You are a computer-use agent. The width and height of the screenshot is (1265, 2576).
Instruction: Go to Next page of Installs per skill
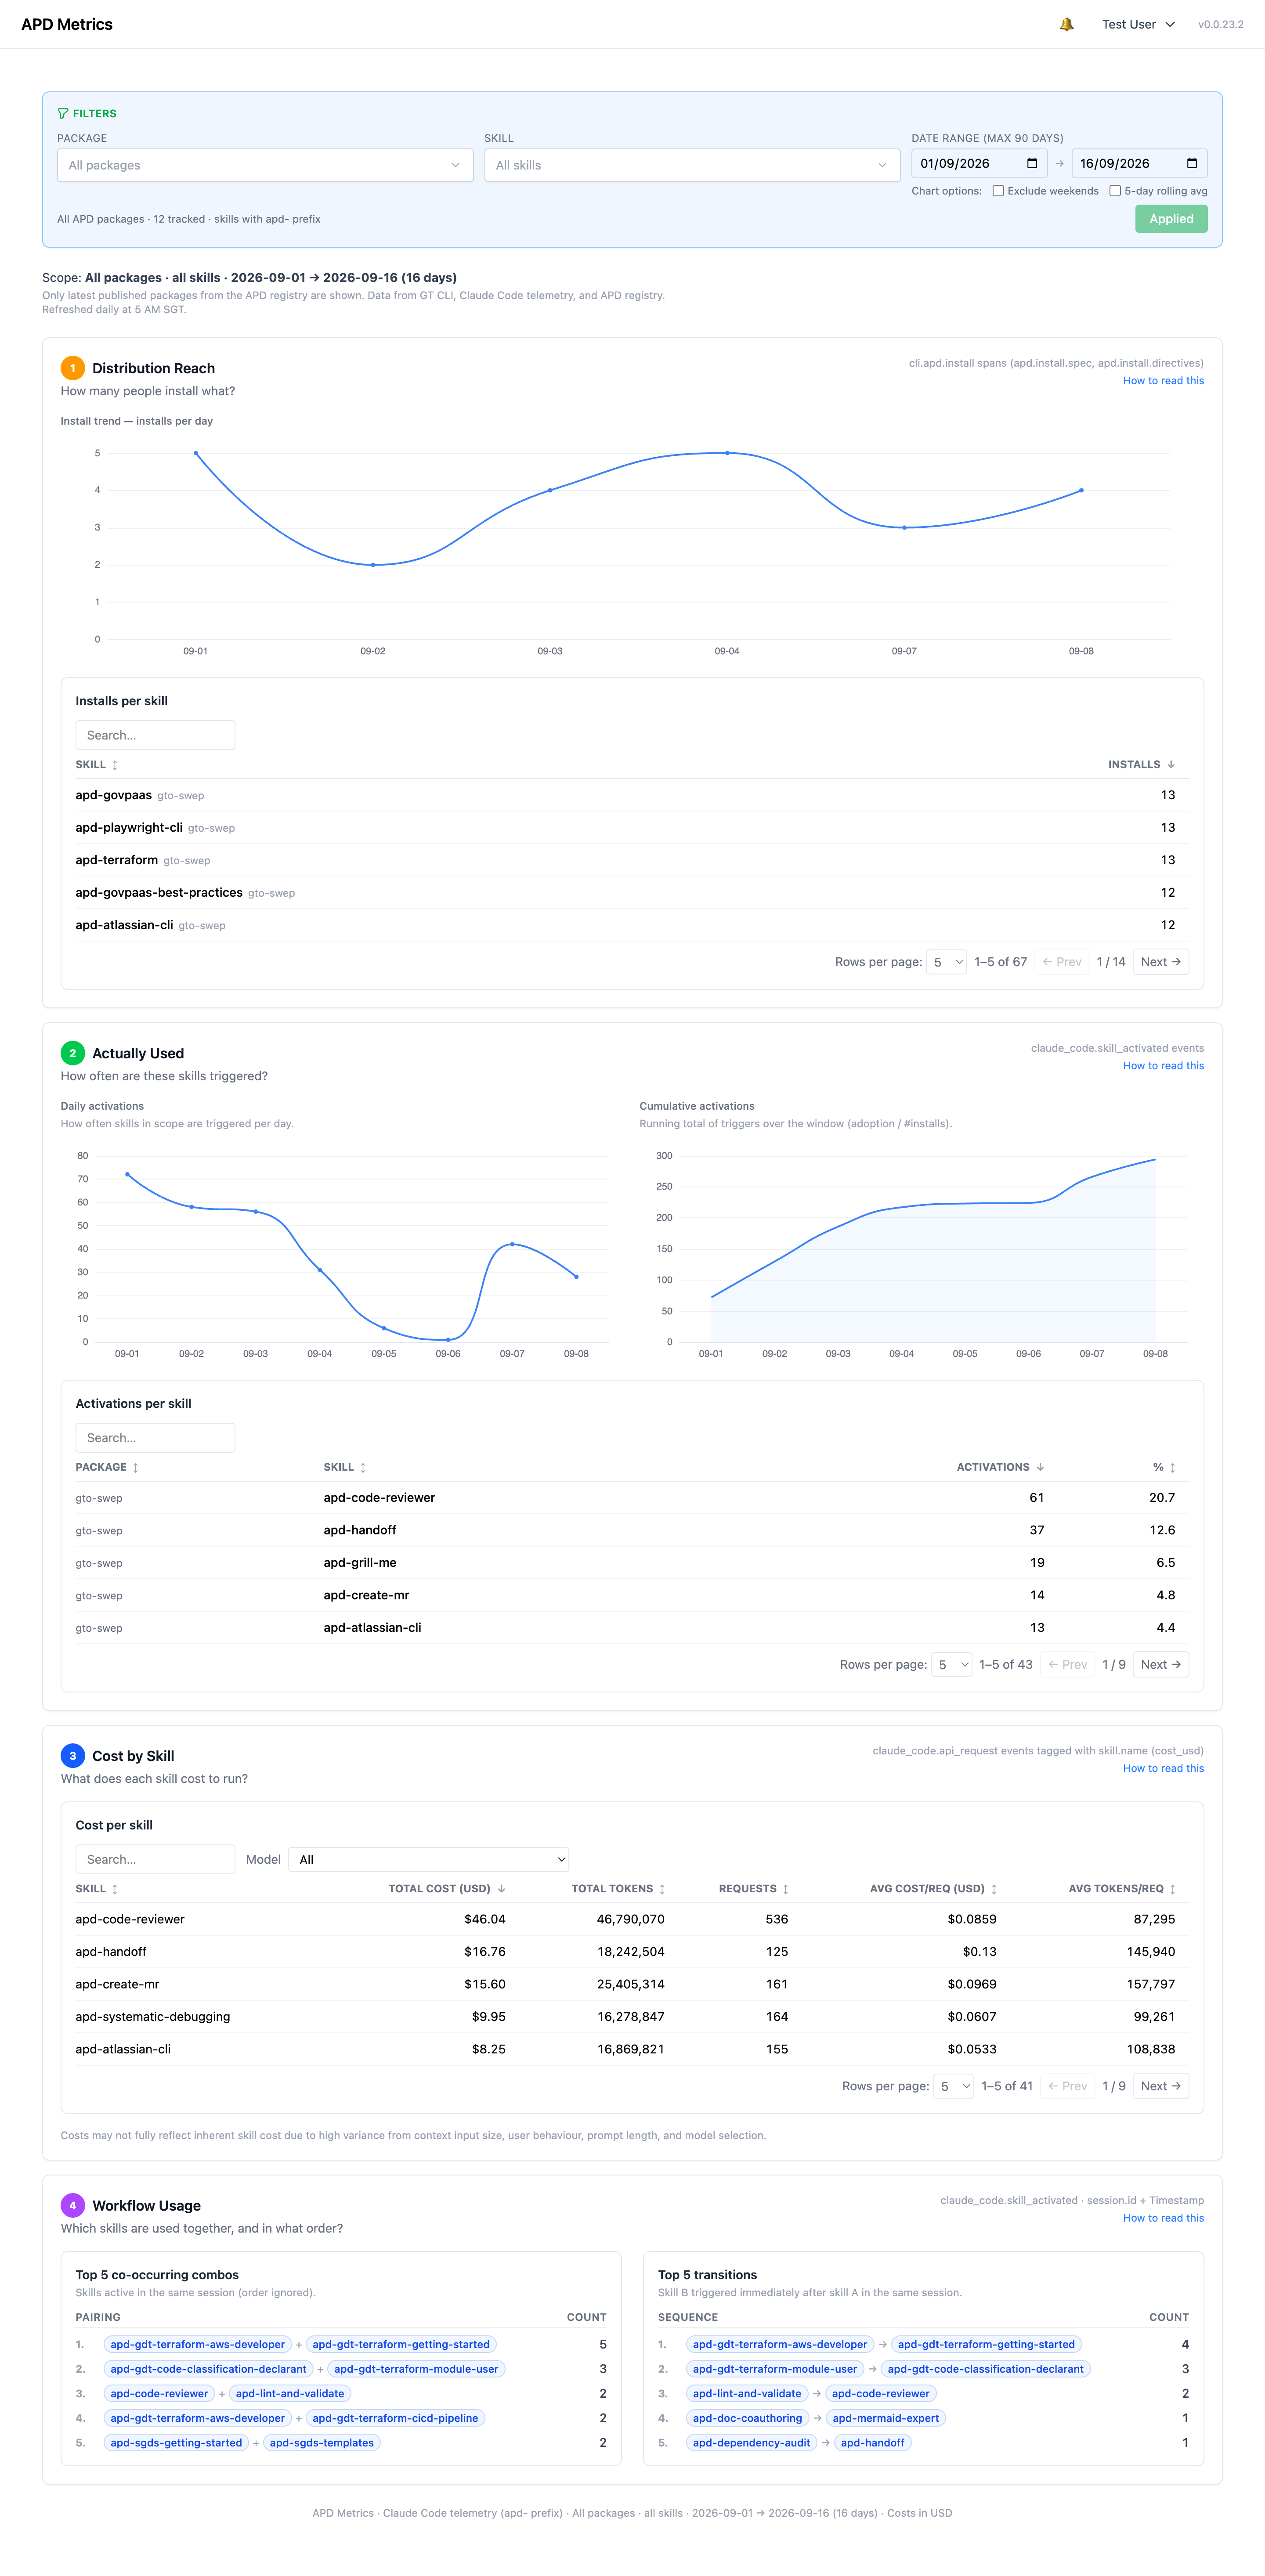1160,962
